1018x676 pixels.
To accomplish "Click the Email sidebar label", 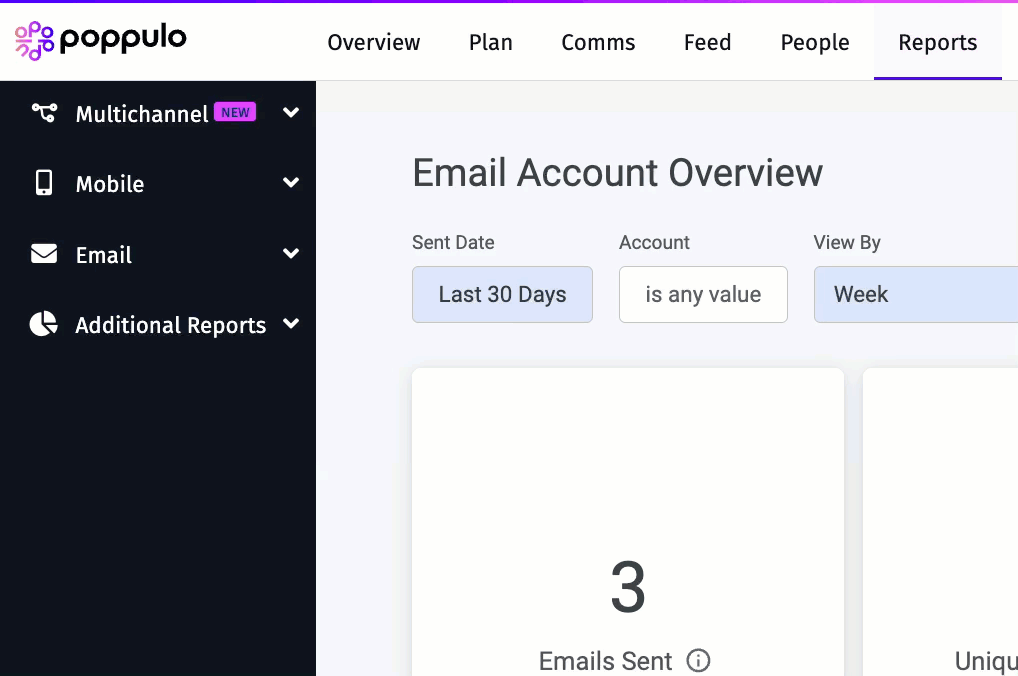I will pyautogui.click(x=104, y=255).
